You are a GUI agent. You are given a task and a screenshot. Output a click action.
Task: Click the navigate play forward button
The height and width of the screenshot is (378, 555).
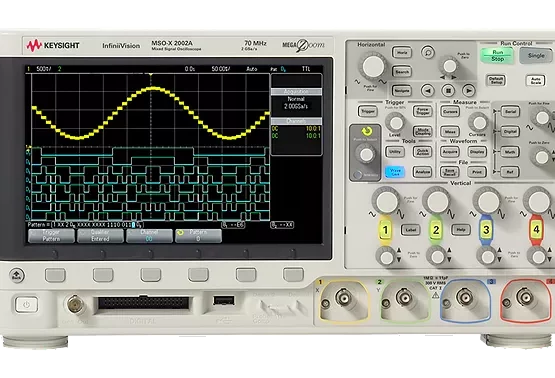(x=469, y=91)
